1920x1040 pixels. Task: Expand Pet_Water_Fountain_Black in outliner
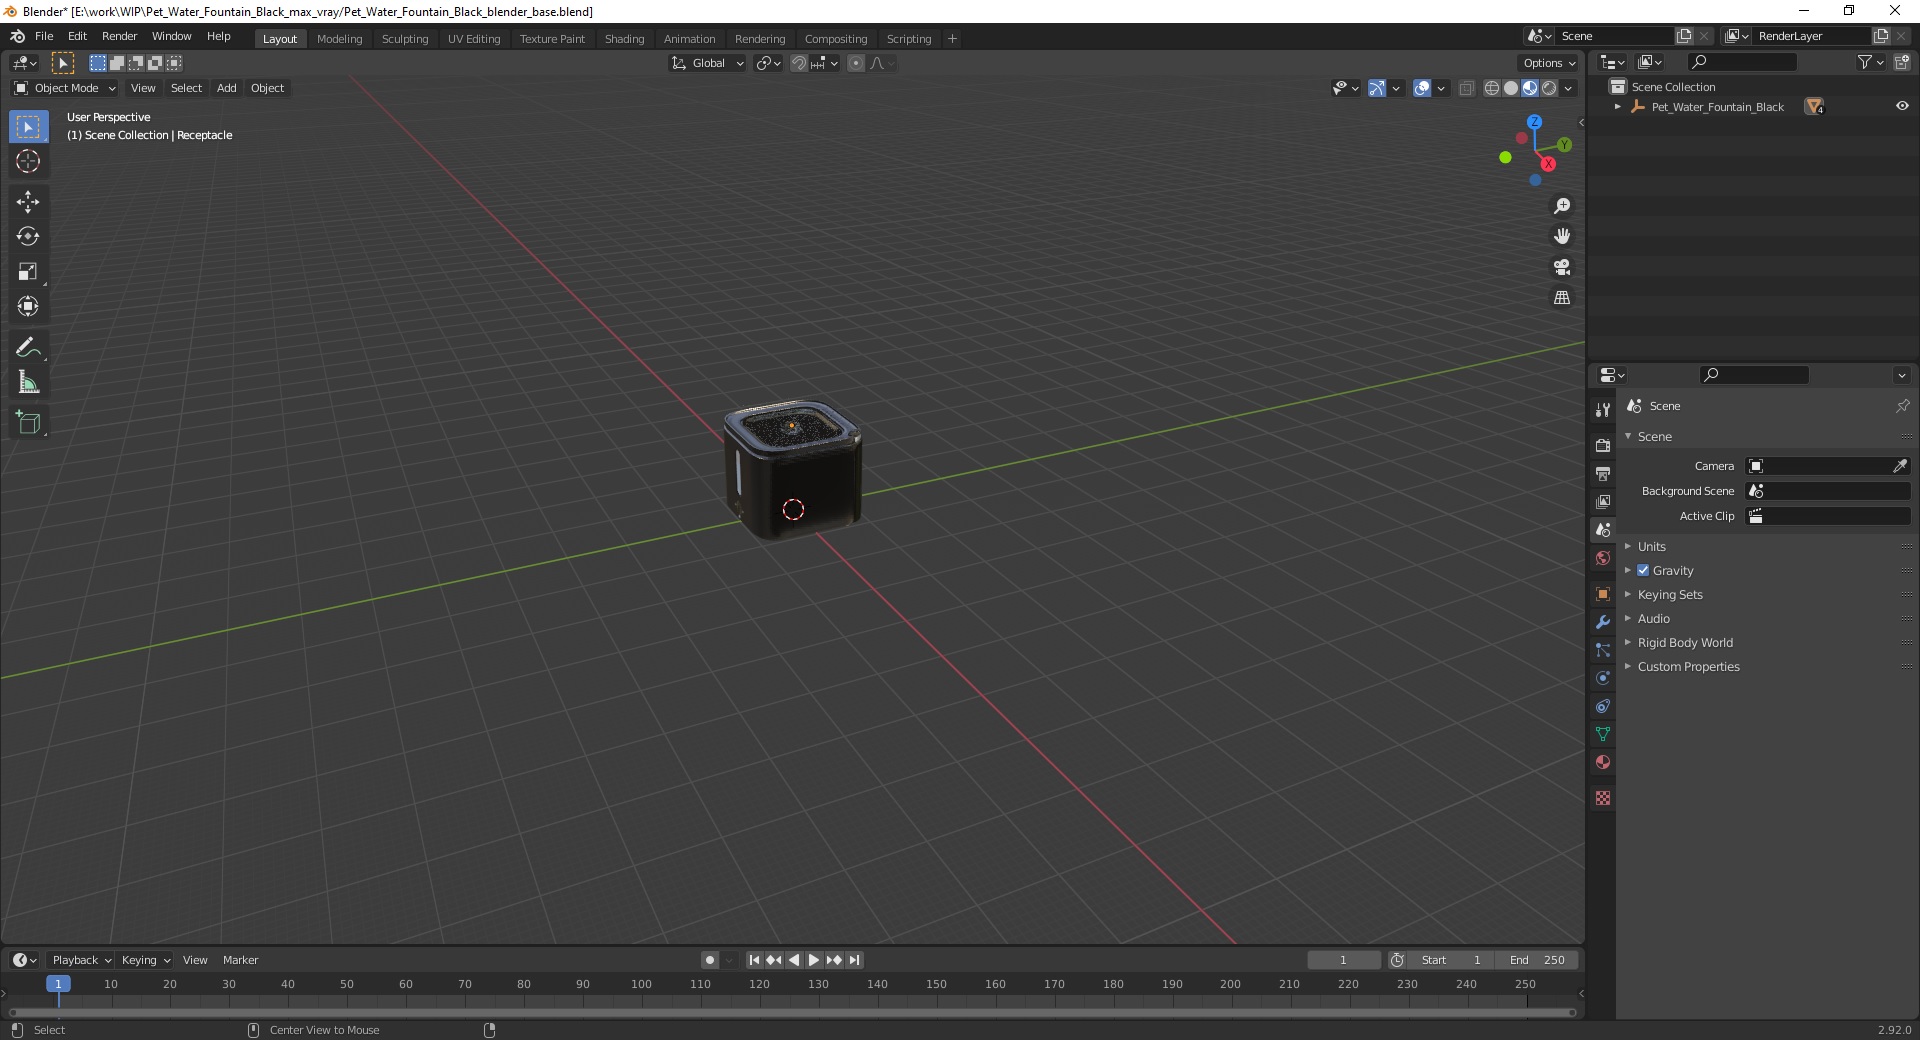click(1618, 107)
